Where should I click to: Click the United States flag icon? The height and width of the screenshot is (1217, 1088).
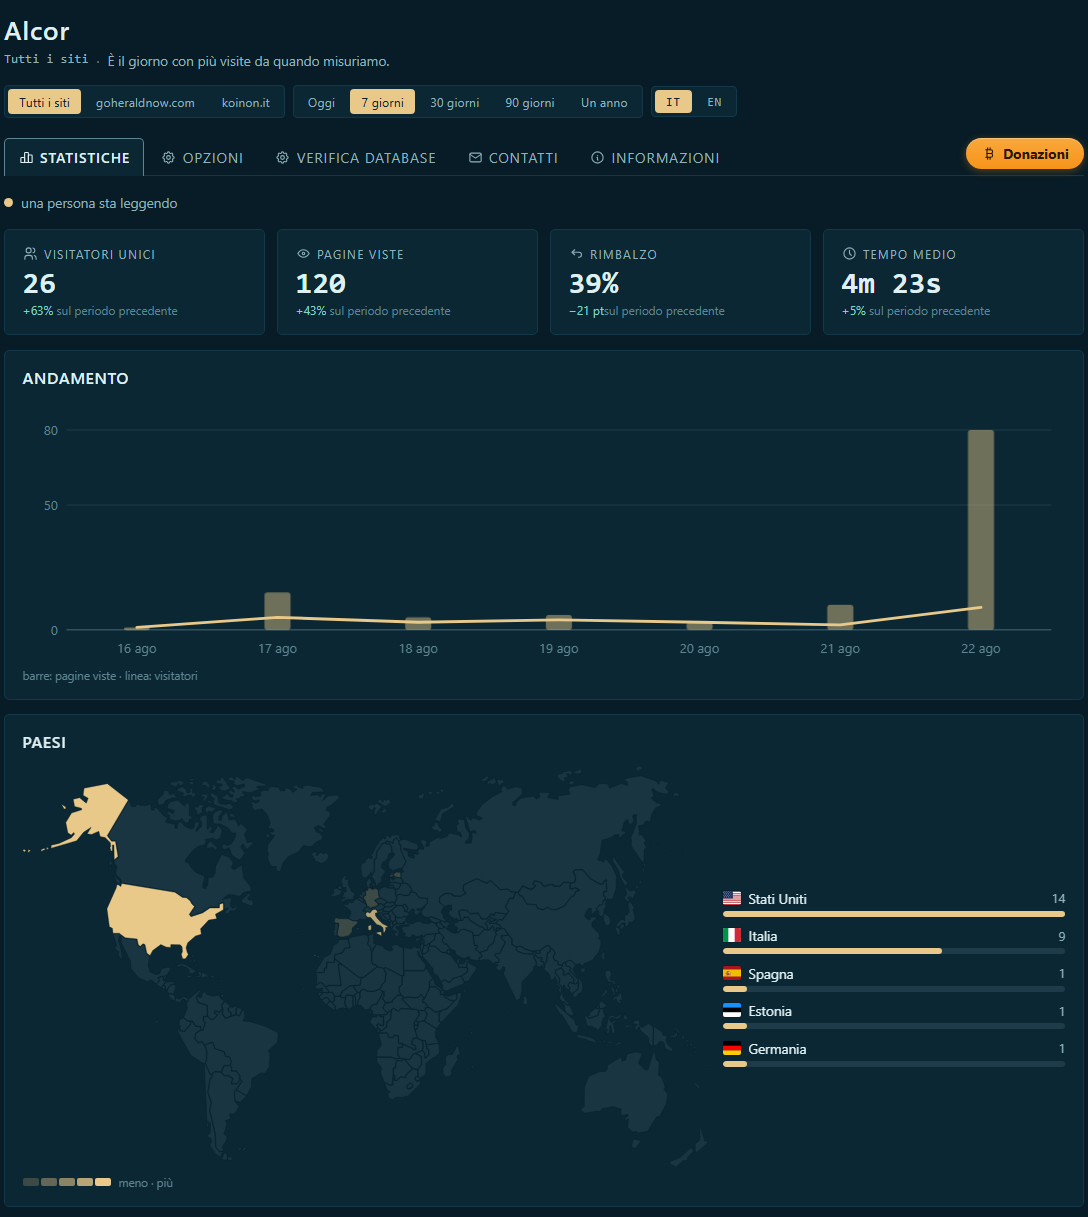point(732,899)
